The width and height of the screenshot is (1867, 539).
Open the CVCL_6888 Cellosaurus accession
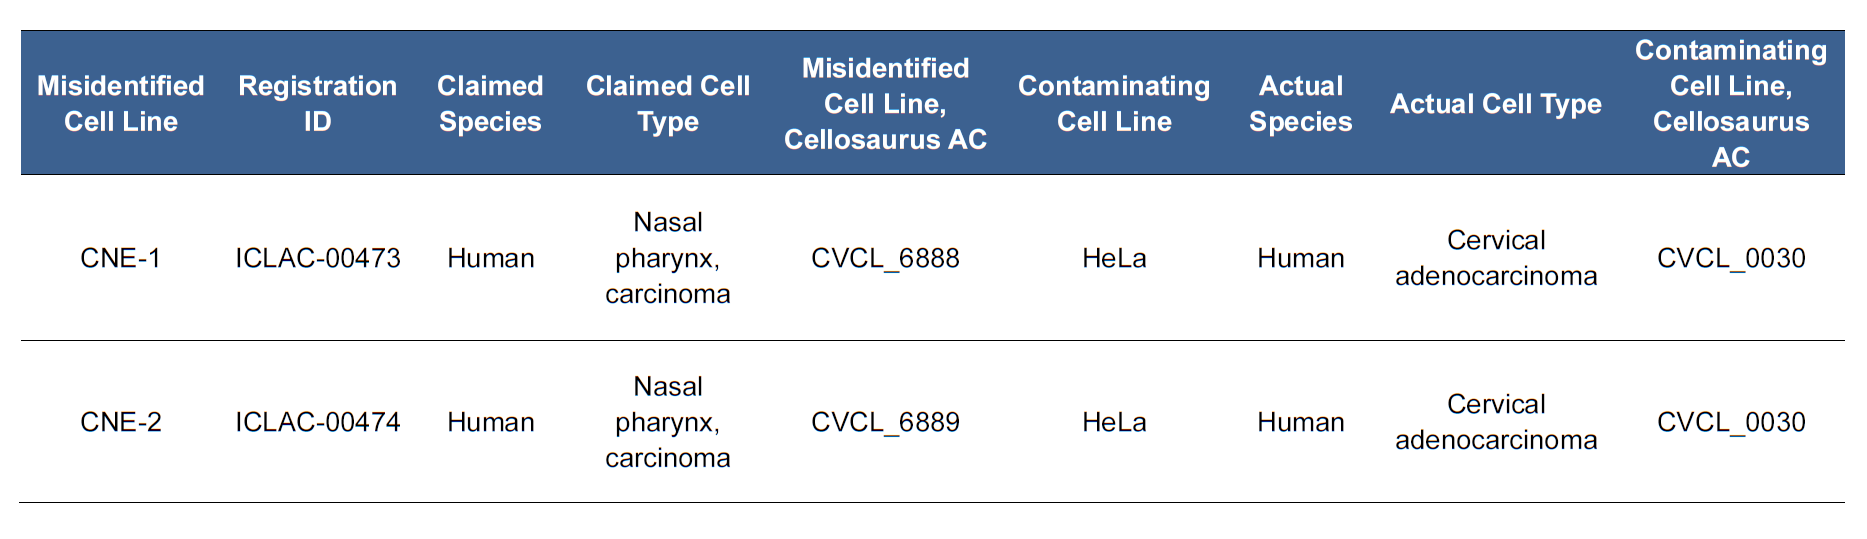point(885,258)
